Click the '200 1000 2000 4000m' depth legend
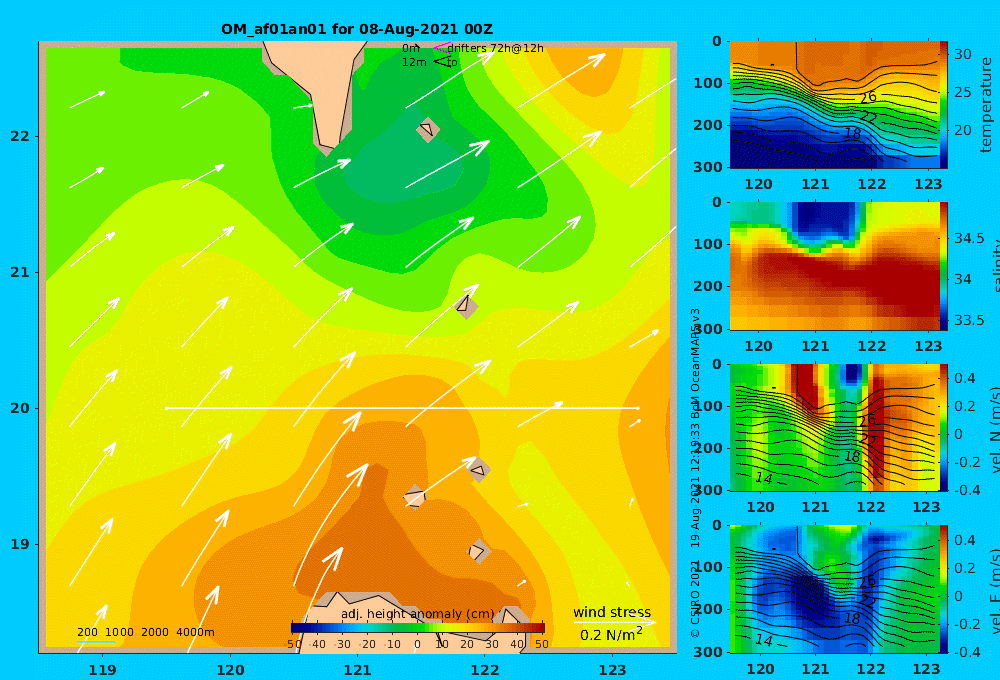Screen dimensions: 1000x680 (x=146, y=632)
